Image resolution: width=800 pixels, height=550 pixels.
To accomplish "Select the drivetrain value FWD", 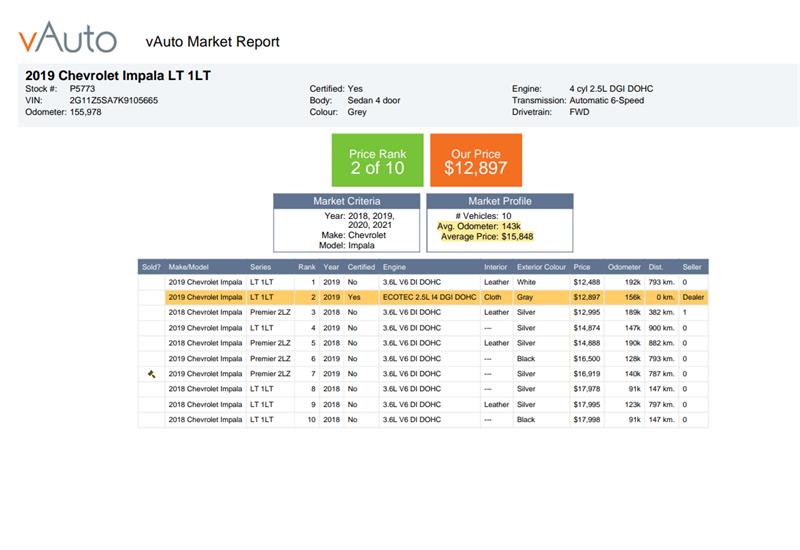I will 579,112.
